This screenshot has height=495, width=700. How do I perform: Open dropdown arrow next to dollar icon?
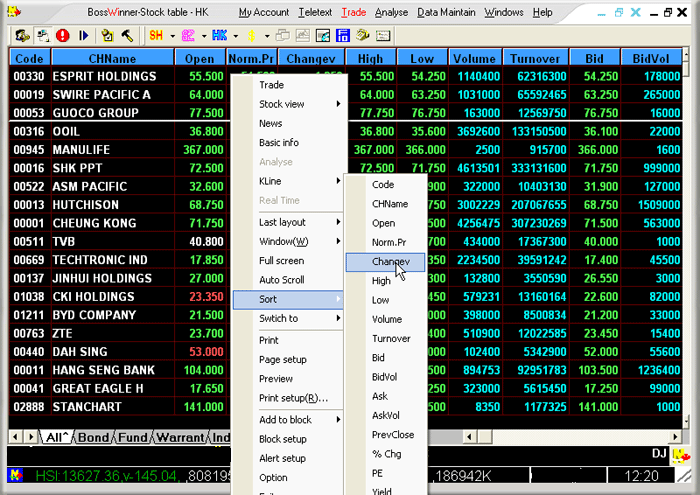pos(267,36)
